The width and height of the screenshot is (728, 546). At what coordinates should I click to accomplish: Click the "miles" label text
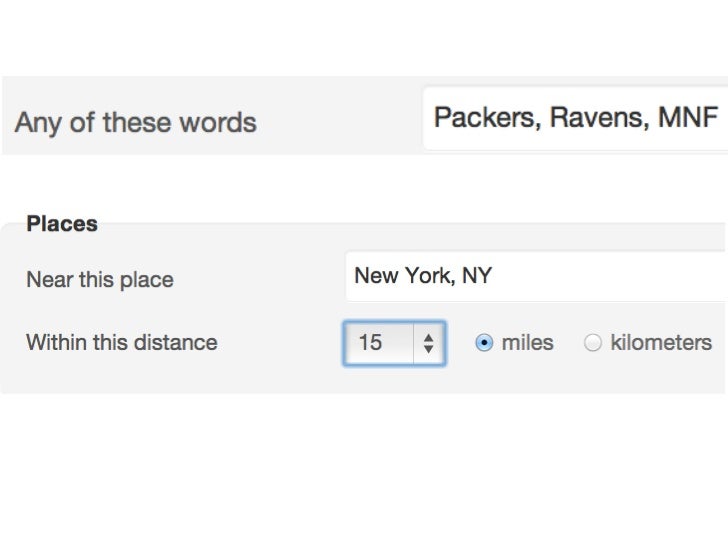(x=527, y=343)
